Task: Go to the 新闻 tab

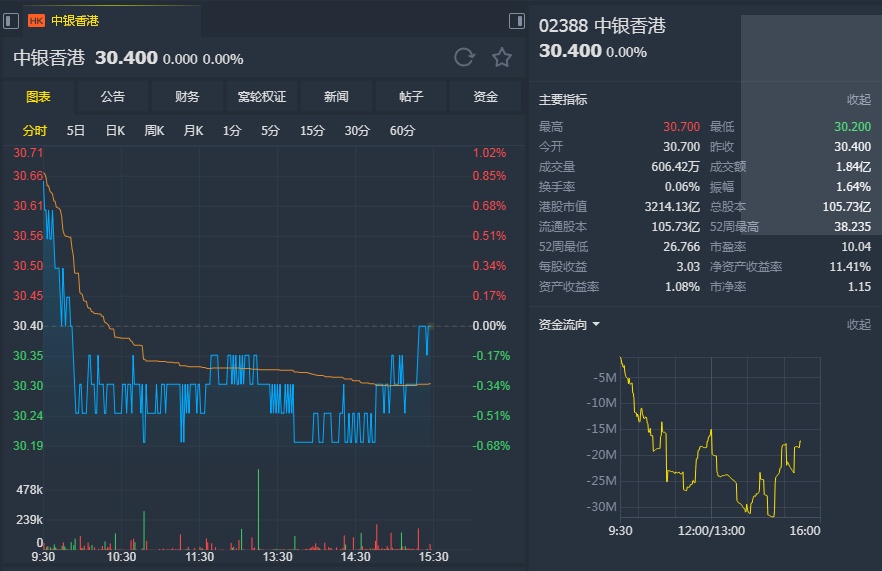Action: coord(336,97)
